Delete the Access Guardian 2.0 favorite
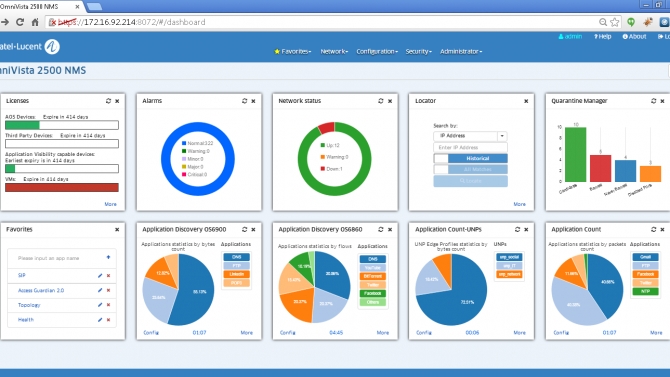670x377 pixels. tap(109, 290)
